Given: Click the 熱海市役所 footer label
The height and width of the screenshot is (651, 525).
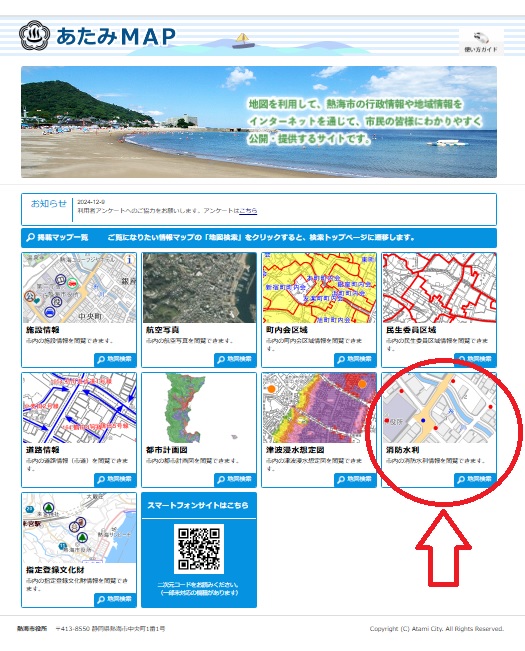Looking at the screenshot, I should [x=32, y=629].
